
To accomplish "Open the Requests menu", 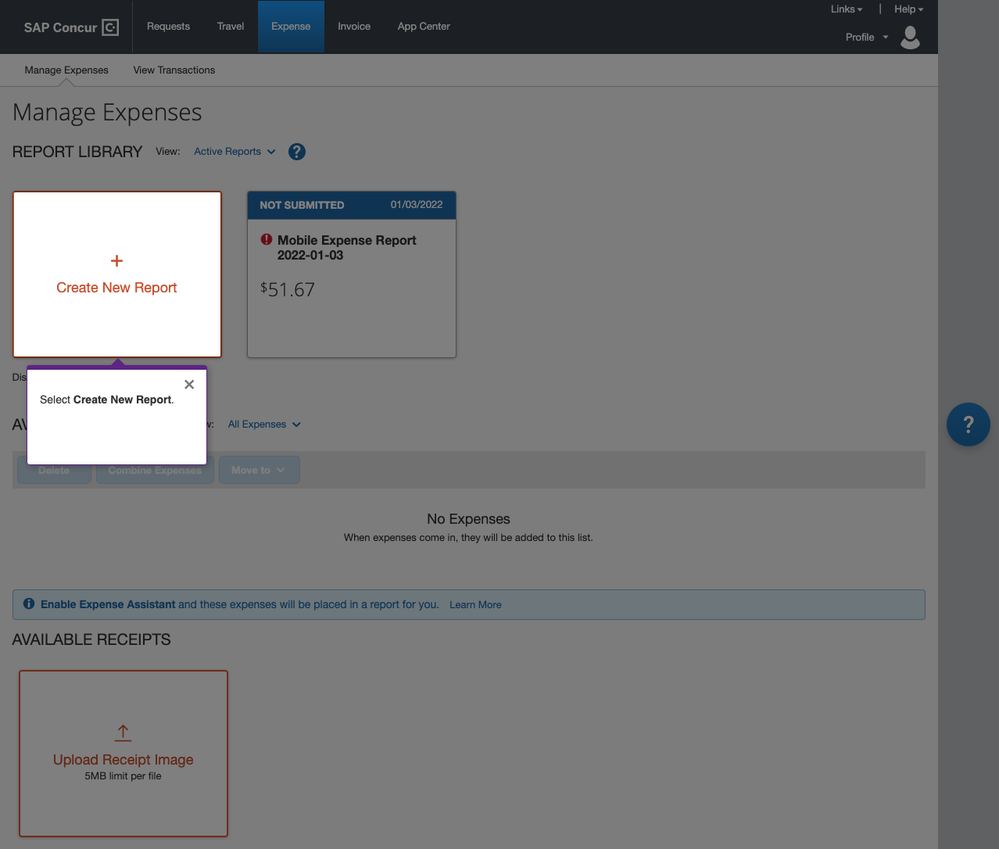I will [168, 27].
